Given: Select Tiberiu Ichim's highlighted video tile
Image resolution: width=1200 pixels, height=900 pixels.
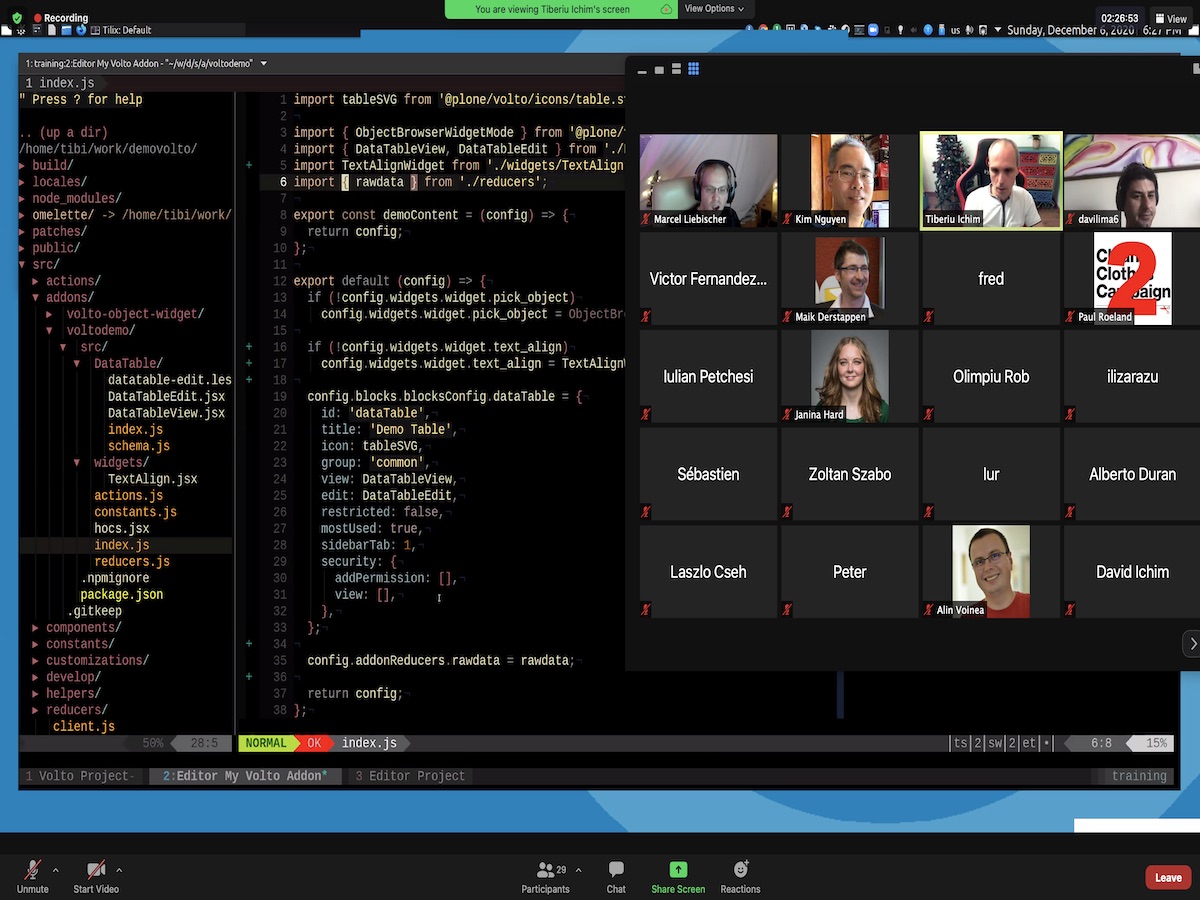Looking at the screenshot, I should coord(991,181).
